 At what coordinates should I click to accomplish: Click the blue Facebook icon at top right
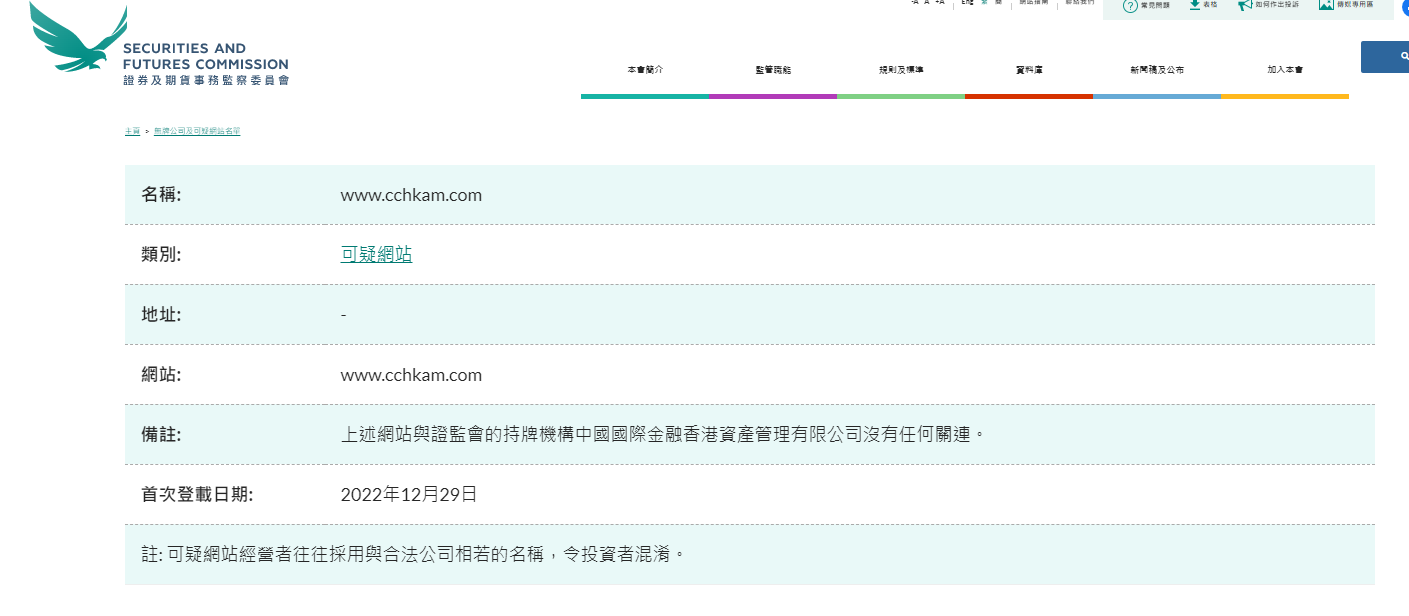pos(1405,8)
